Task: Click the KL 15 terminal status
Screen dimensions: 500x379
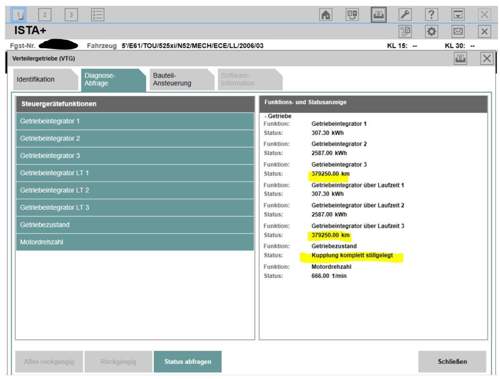Action: pyautogui.click(x=402, y=46)
